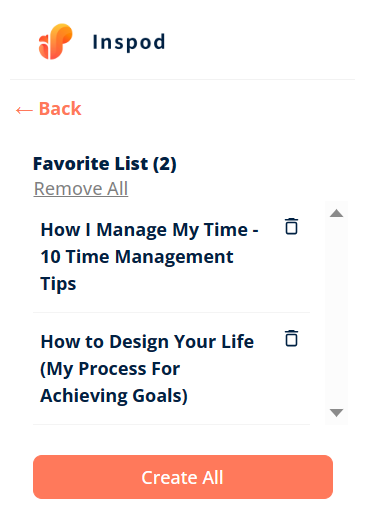The width and height of the screenshot is (367, 526).
Task: Click the word 'Tips' in first favorite
Action: (x=58, y=284)
